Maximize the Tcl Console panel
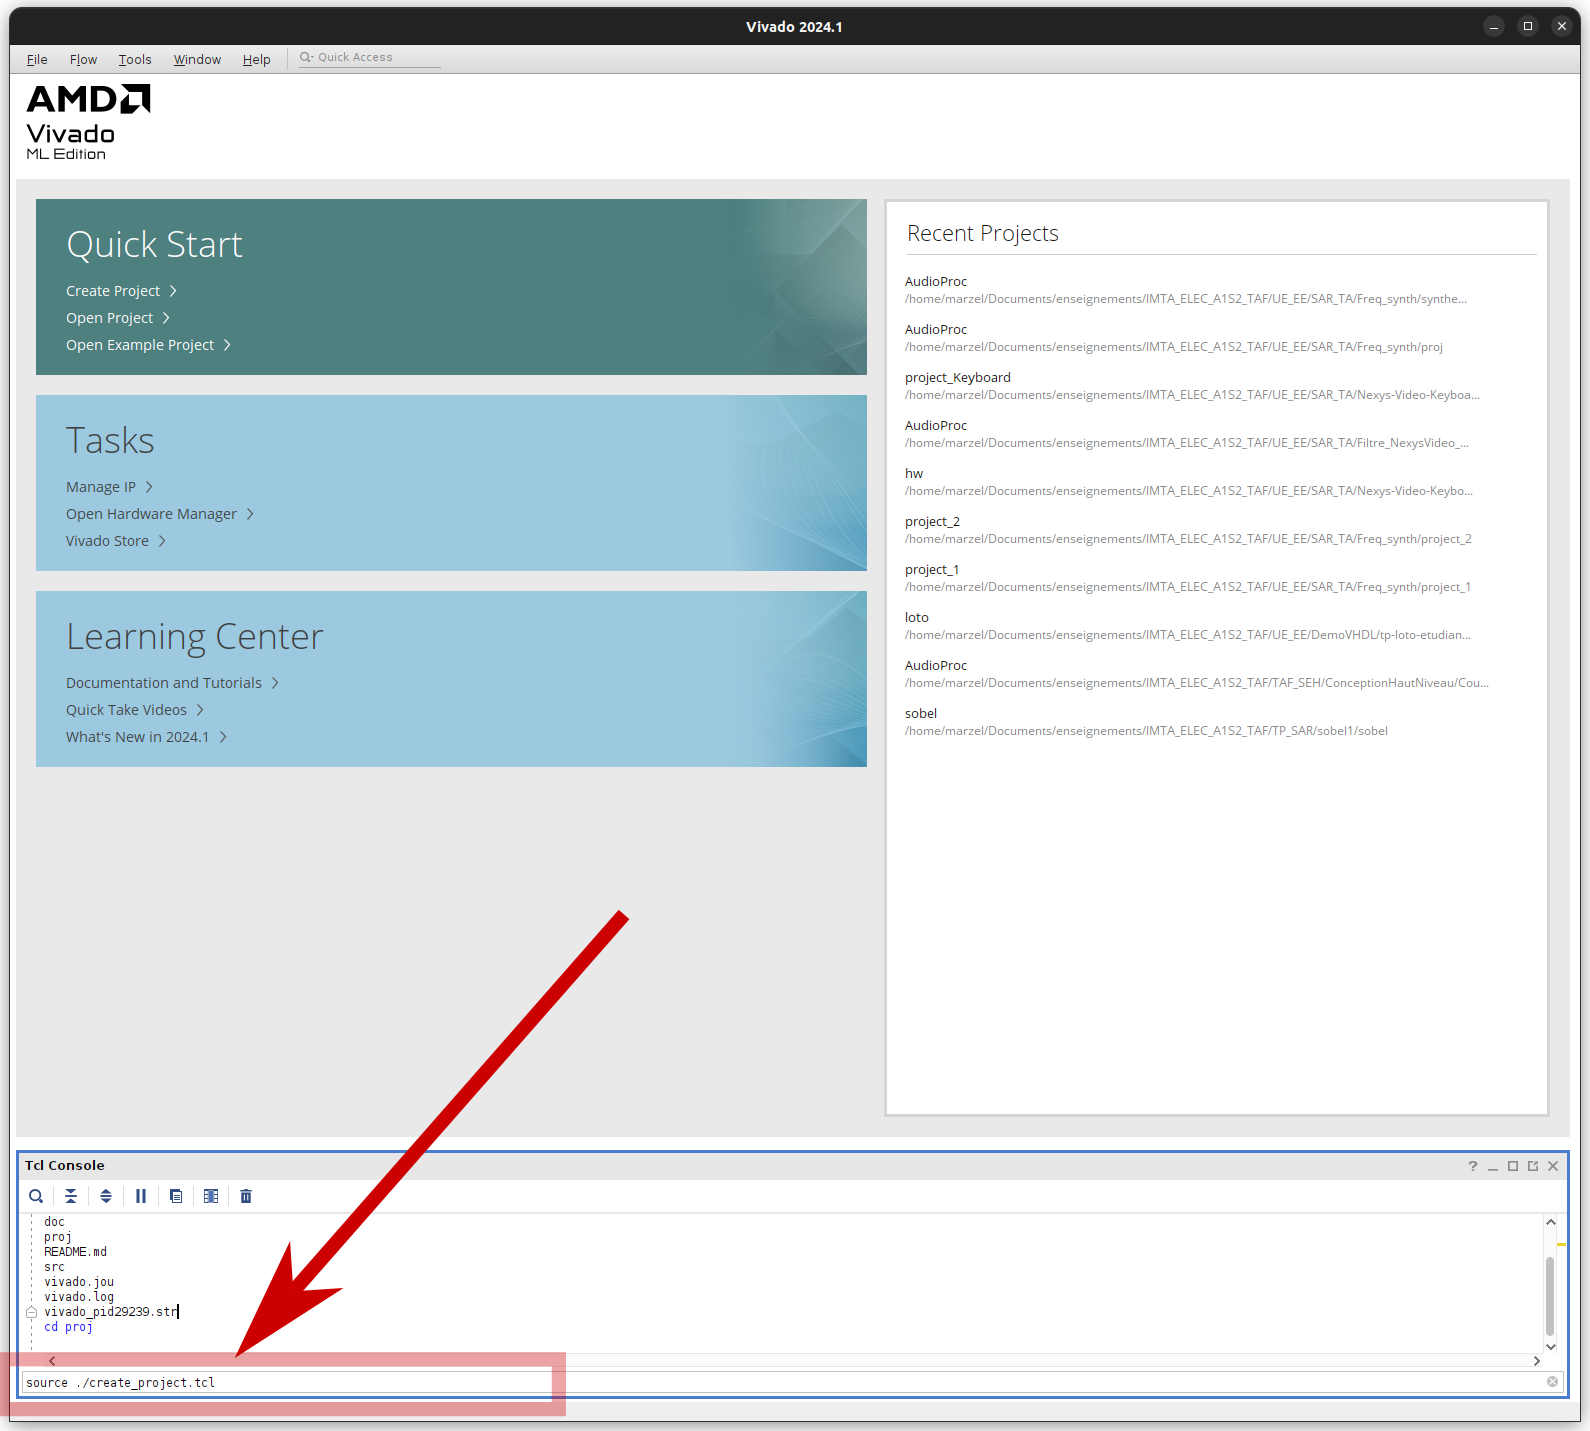This screenshot has width=1590, height=1431. 1513,1166
